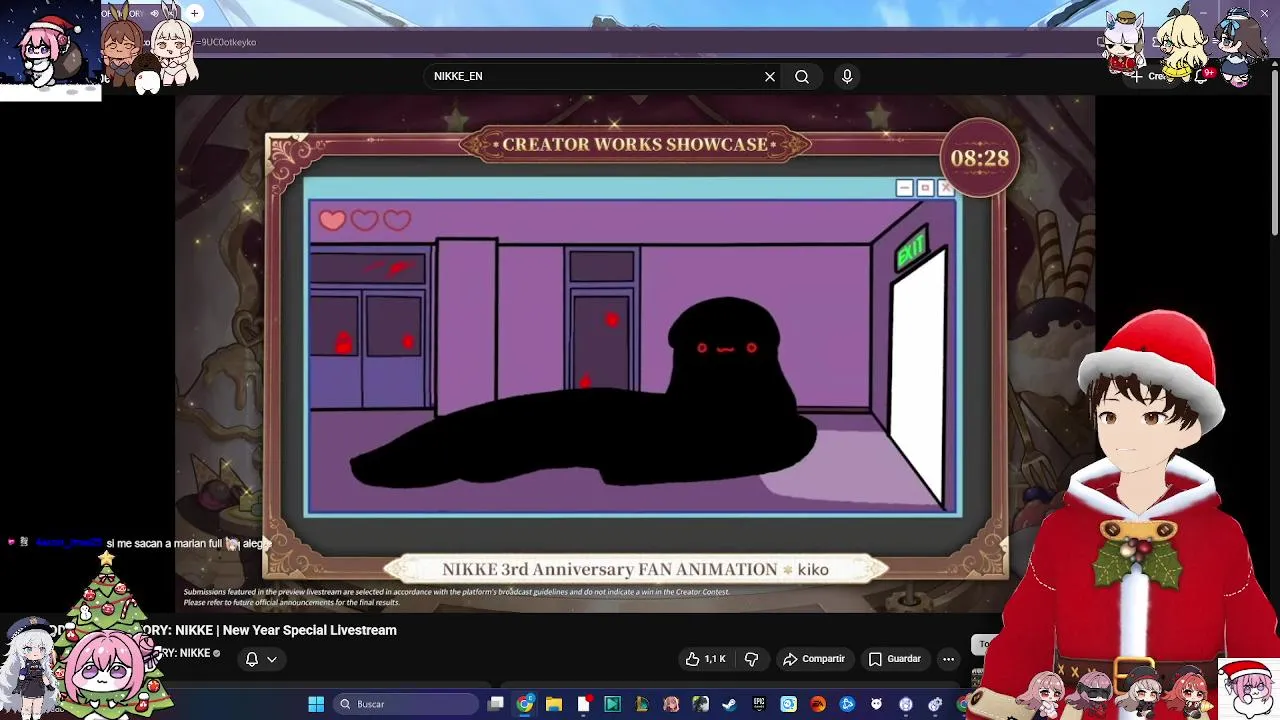
Task: Like the video showing 1,1 K
Action: pyautogui.click(x=706, y=659)
